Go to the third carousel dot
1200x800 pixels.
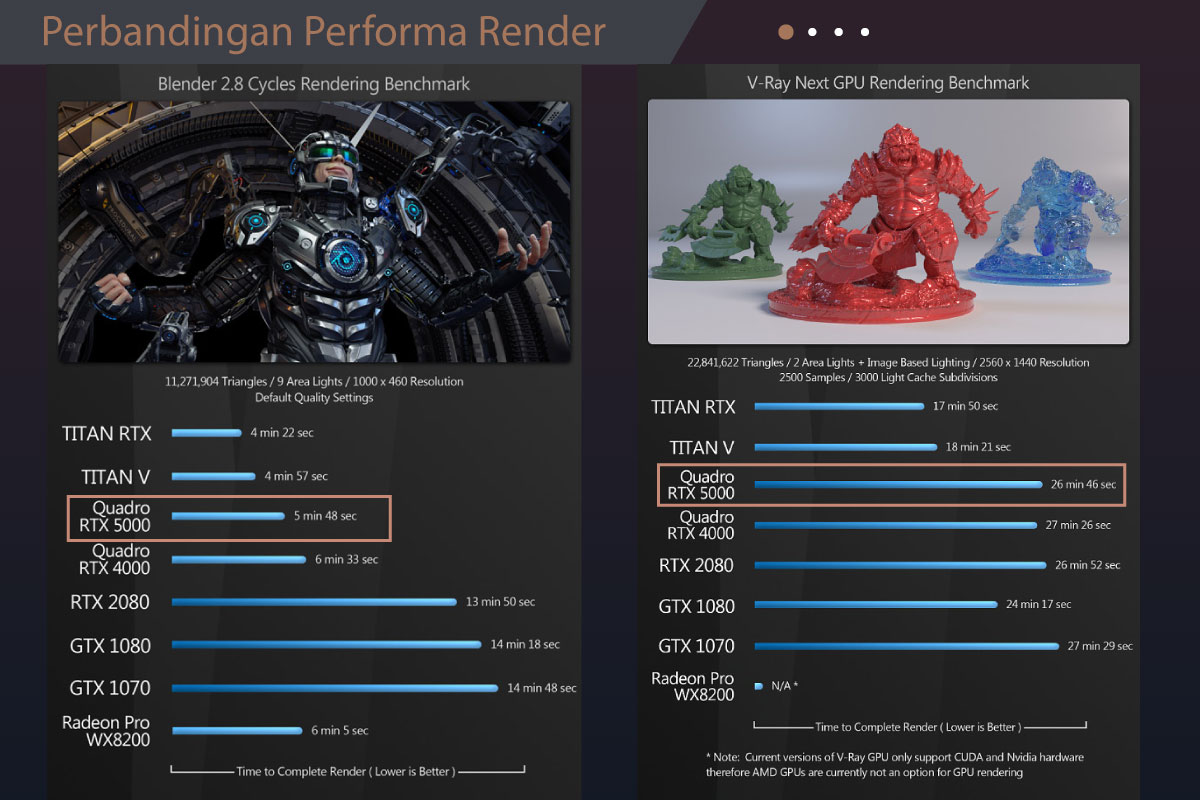pyautogui.click(x=838, y=32)
